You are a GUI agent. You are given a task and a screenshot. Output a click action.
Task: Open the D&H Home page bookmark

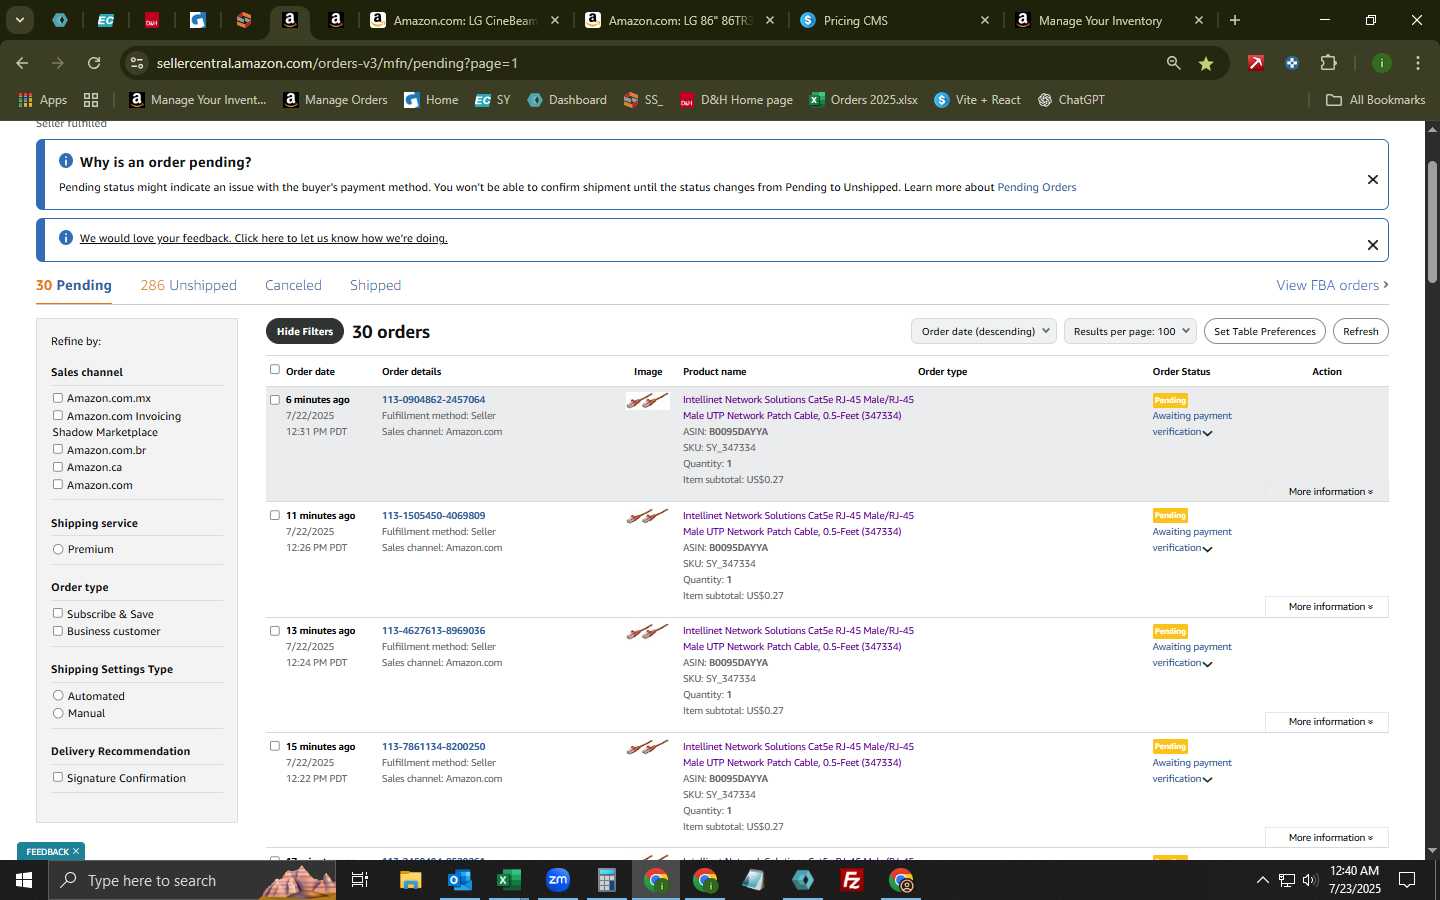[736, 100]
